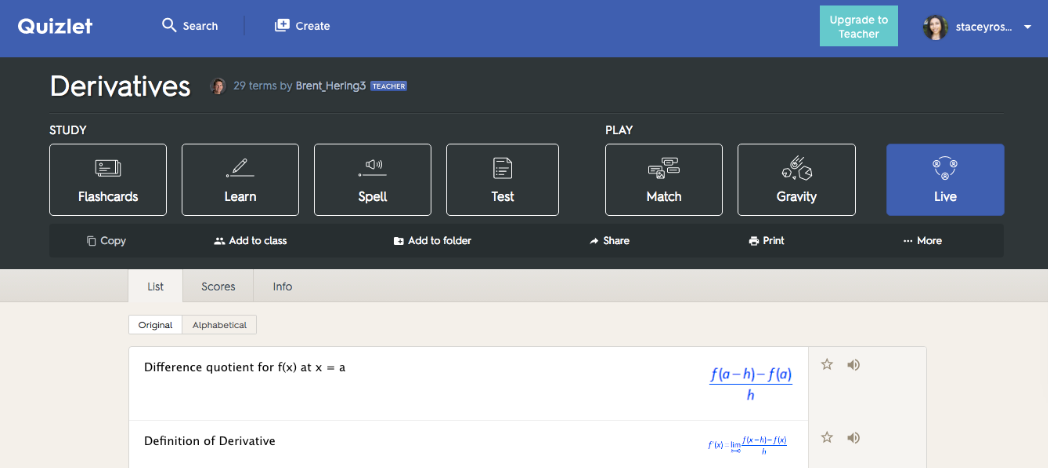Click the Search magnifier icon
The image size is (1048, 468).
pyautogui.click(x=169, y=25)
